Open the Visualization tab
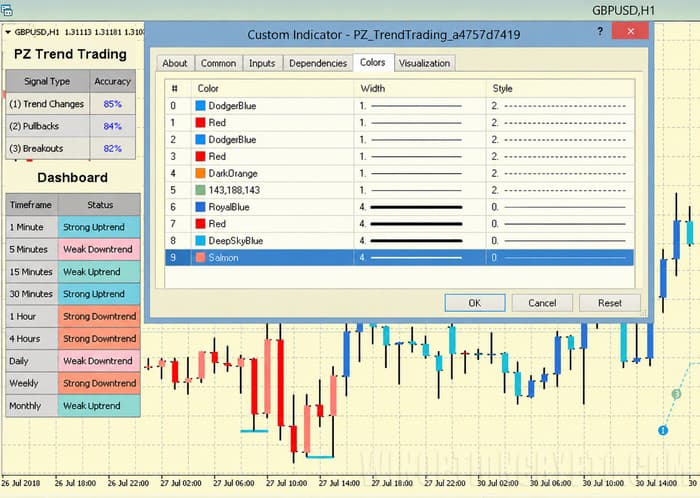700x498 pixels. (424, 63)
